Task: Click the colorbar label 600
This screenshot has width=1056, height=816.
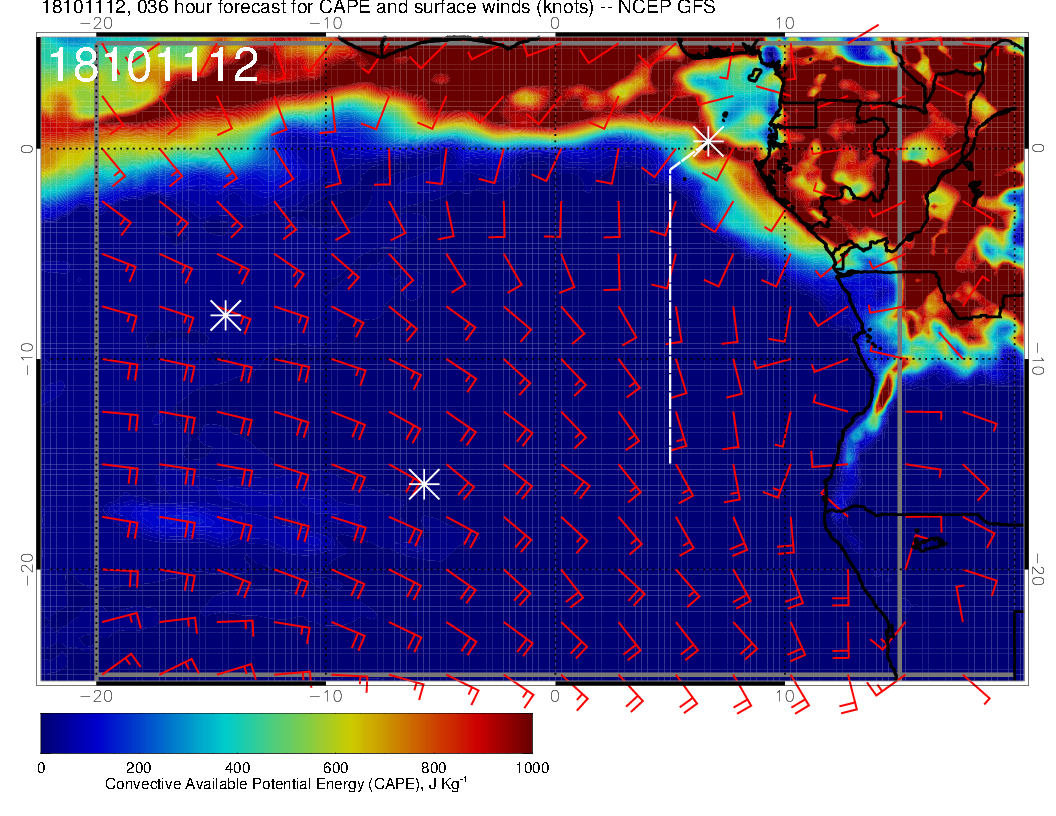Action: point(335,768)
